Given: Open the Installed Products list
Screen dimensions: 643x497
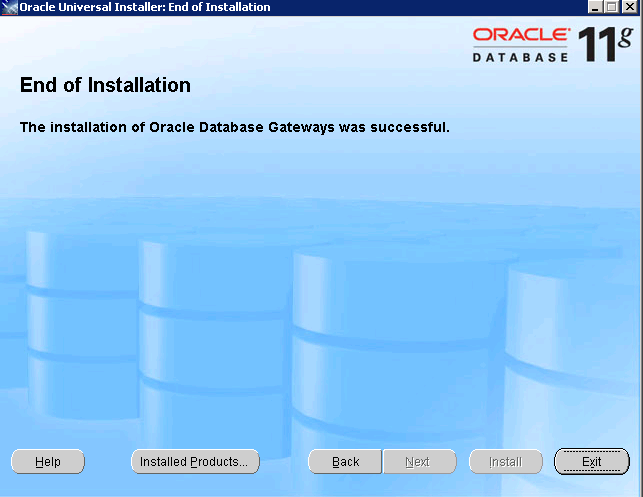Looking at the screenshot, I should coord(195,462).
